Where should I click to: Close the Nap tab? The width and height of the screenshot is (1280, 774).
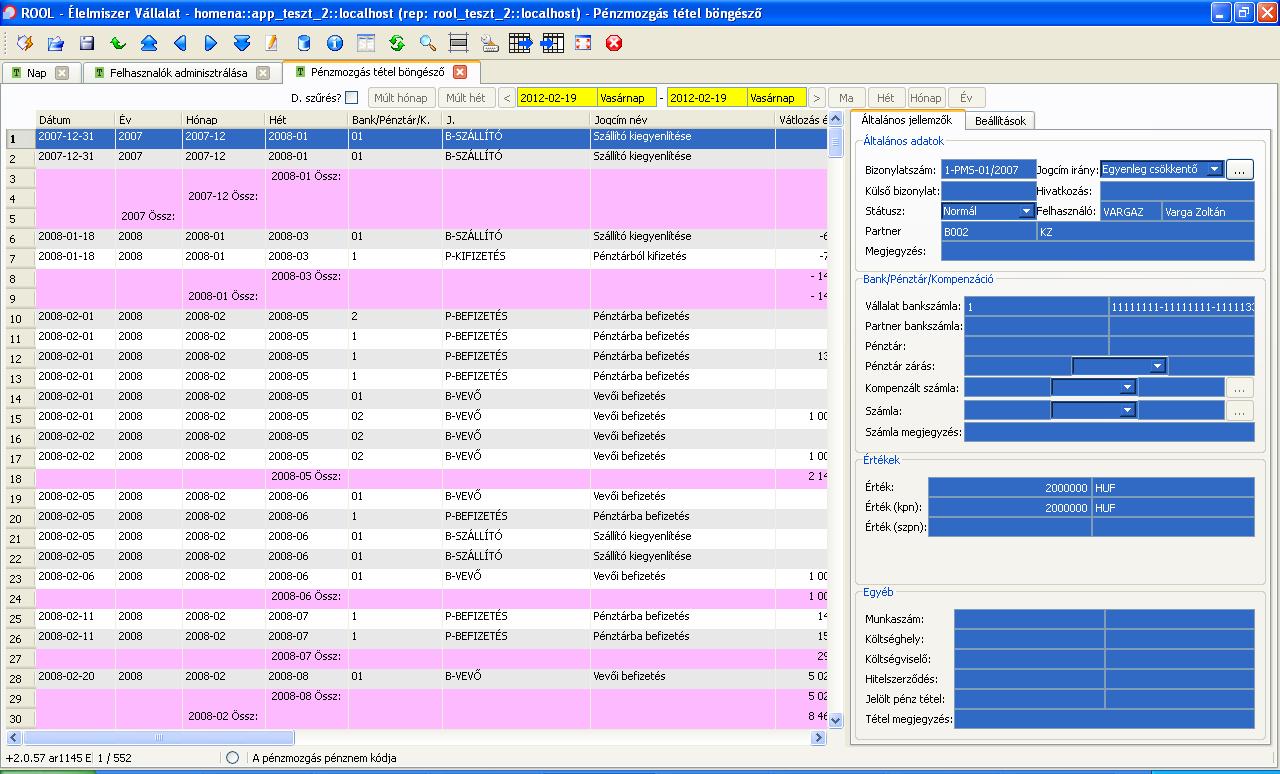pyautogui.click(x=62, y=73)
